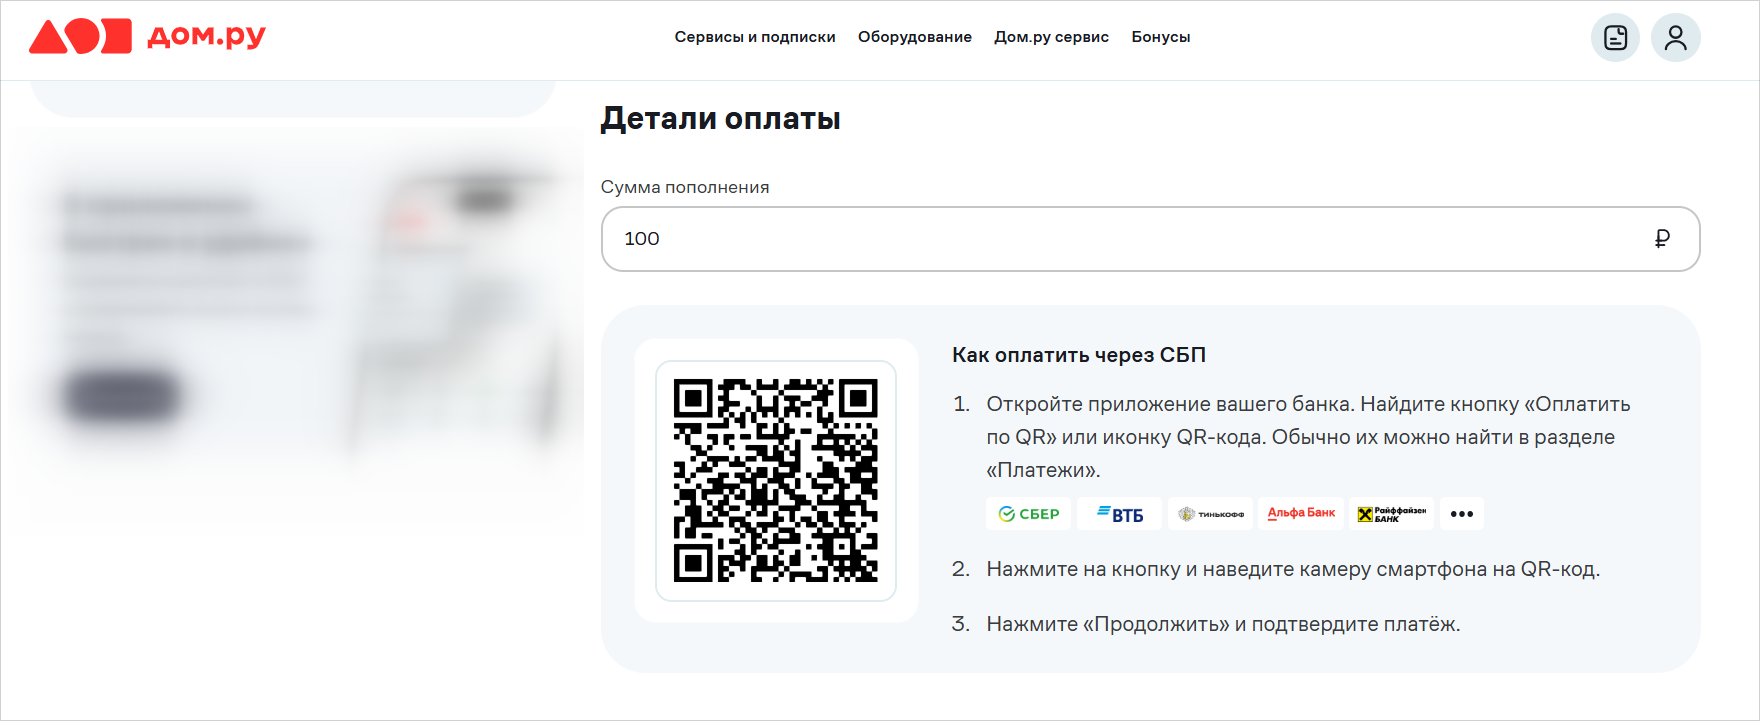Show more banks via three dots
The image size is (1760, 721).
1462,514
